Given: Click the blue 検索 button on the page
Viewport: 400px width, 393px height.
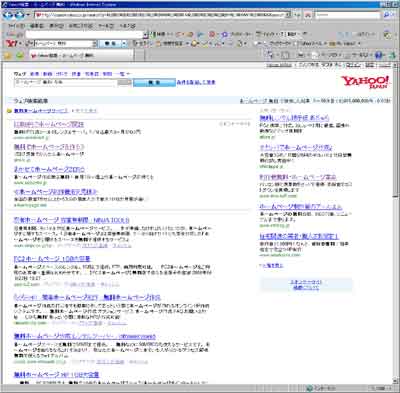Looking at the screenshot, I should (154, 82).
